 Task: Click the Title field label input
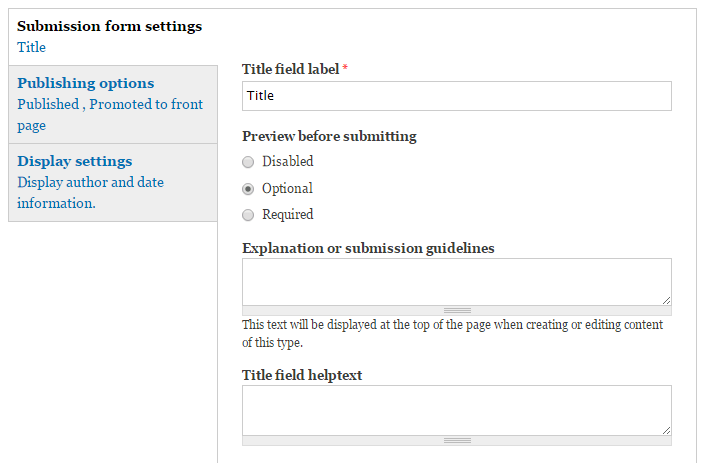click(x=456, y=96)
